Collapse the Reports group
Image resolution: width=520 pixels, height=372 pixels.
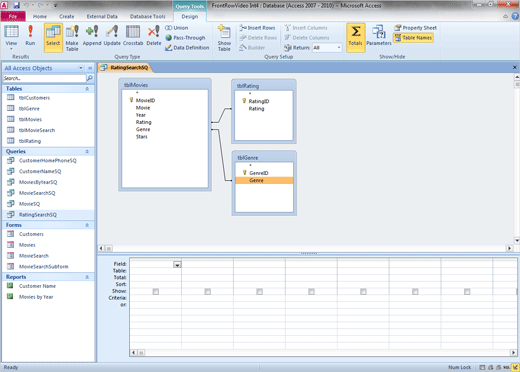[x=87, y=277]
